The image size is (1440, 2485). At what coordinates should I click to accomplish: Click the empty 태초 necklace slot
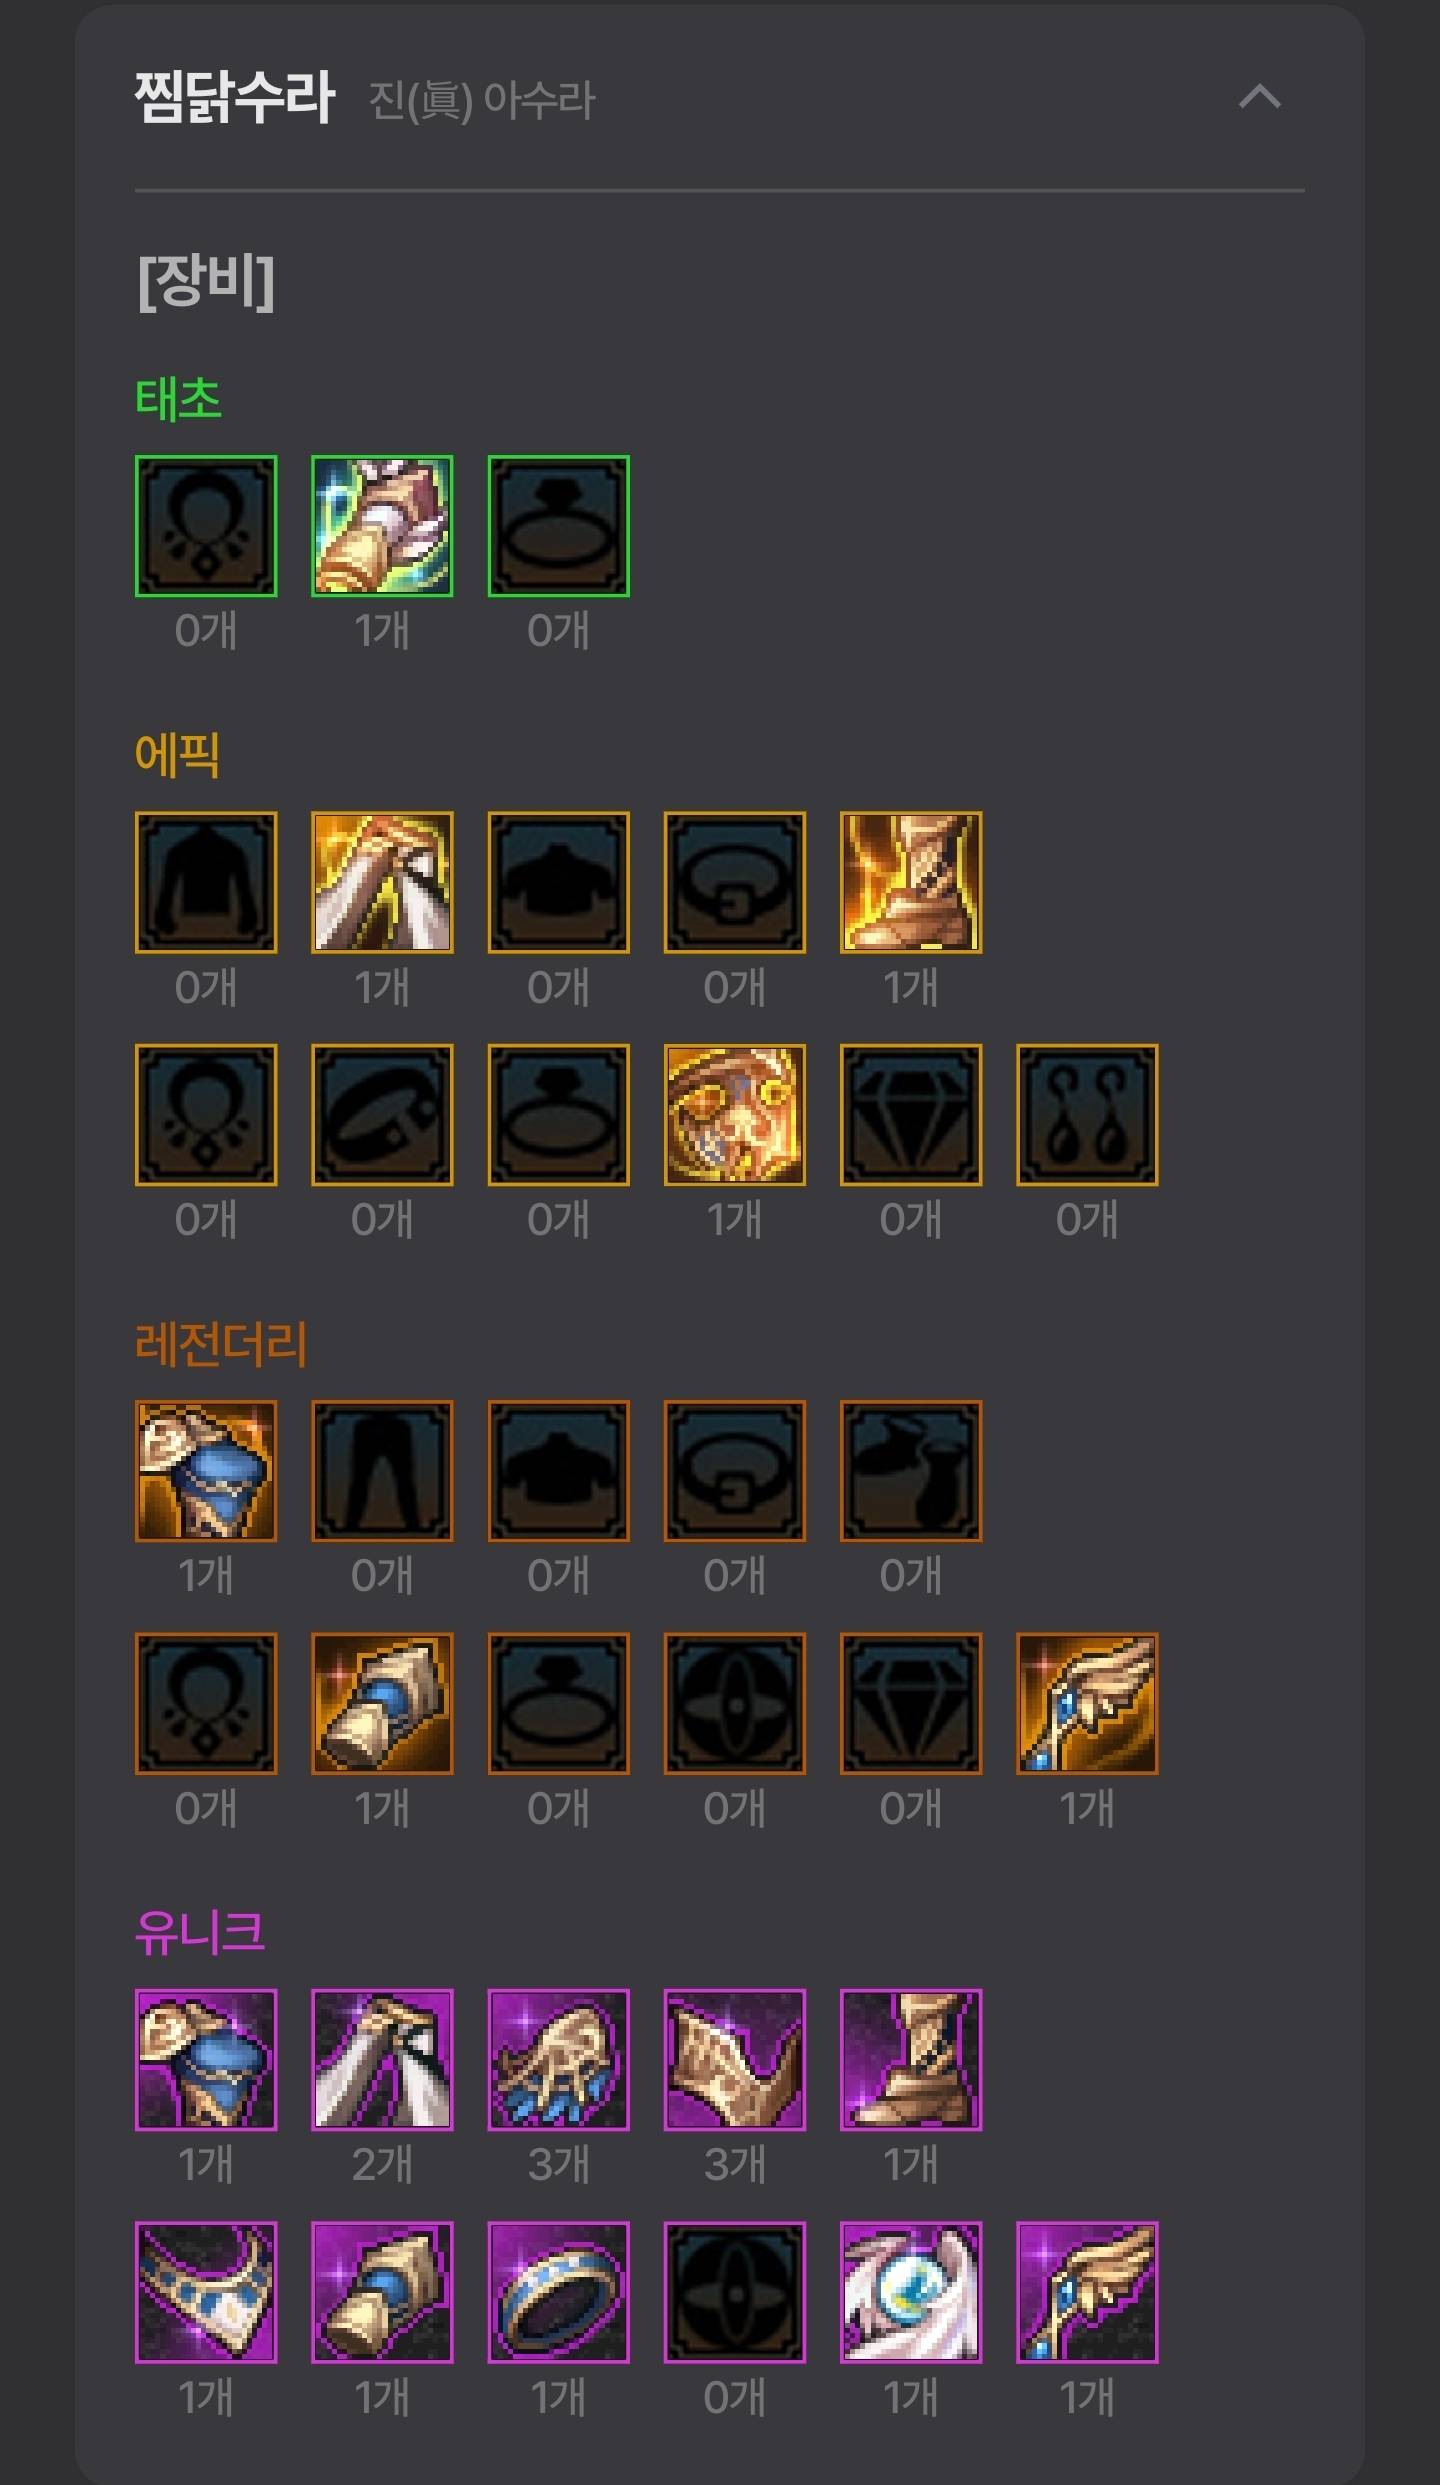pos(206,526)
